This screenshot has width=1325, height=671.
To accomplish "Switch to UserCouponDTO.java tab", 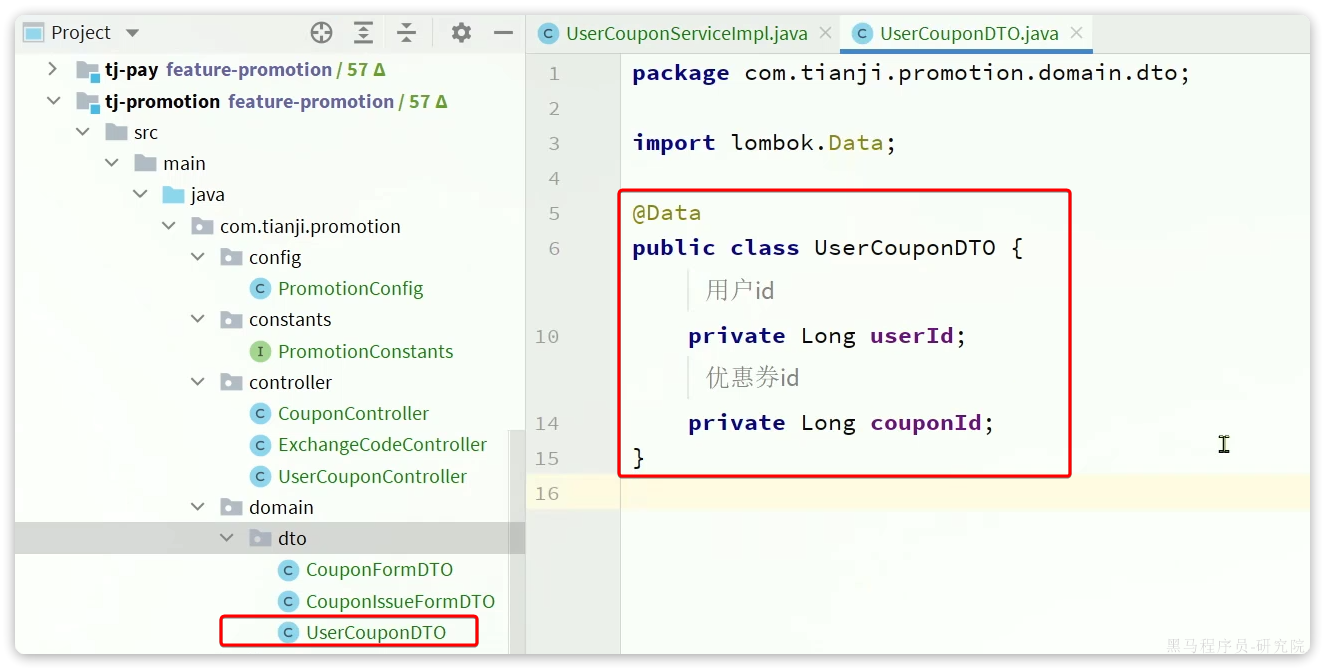I will tap(969, 33).
